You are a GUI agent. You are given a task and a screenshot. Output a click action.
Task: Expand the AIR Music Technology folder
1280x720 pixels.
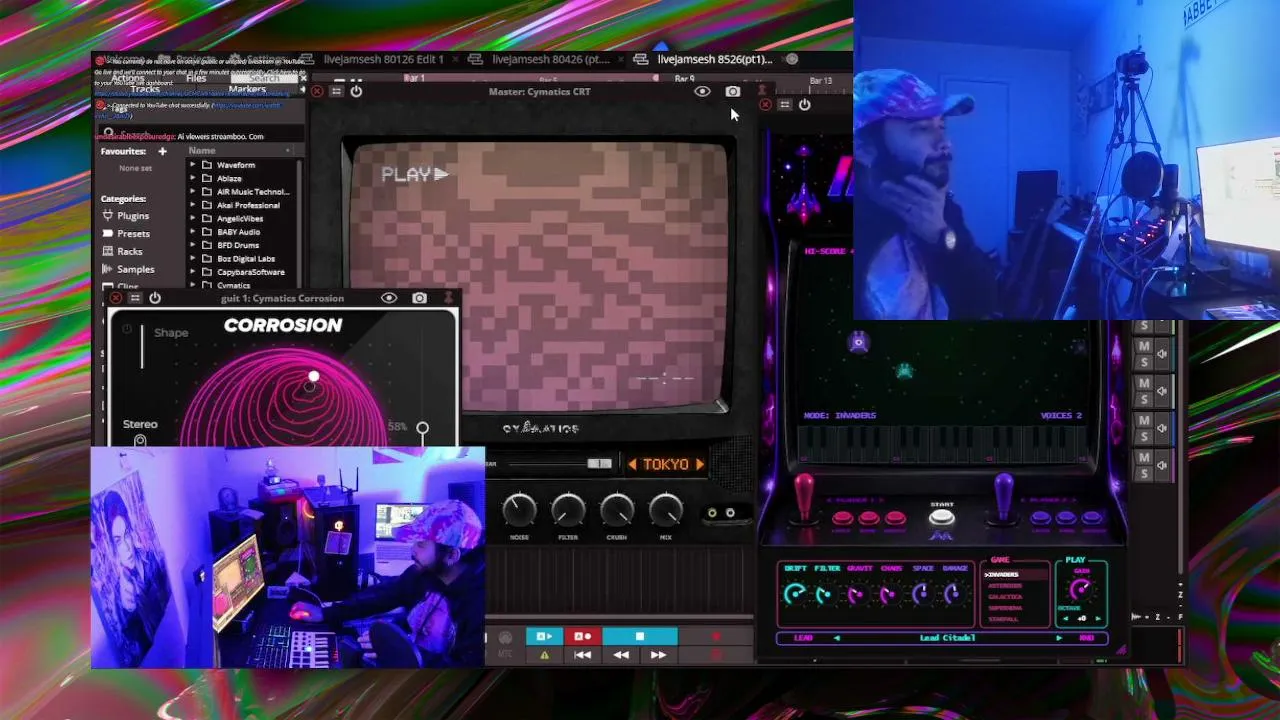pyautogui.click(x=192, y=192)
